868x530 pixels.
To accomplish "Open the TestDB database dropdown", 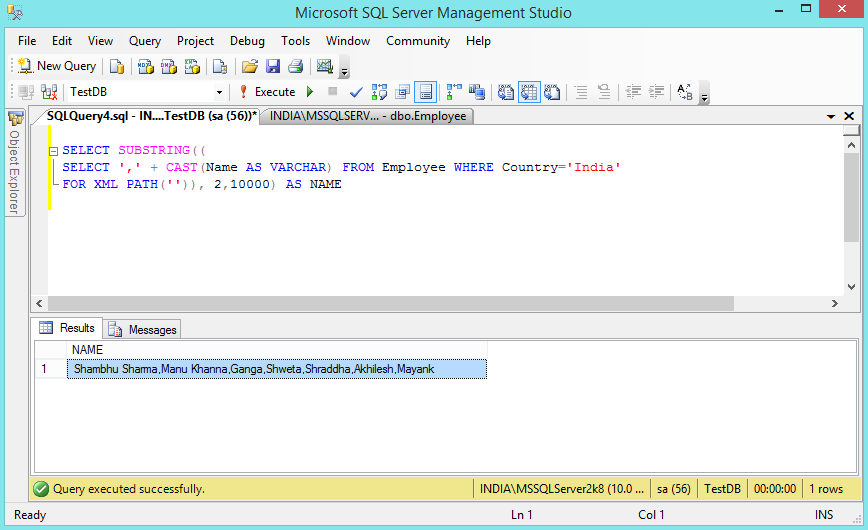I will (219, 92).
